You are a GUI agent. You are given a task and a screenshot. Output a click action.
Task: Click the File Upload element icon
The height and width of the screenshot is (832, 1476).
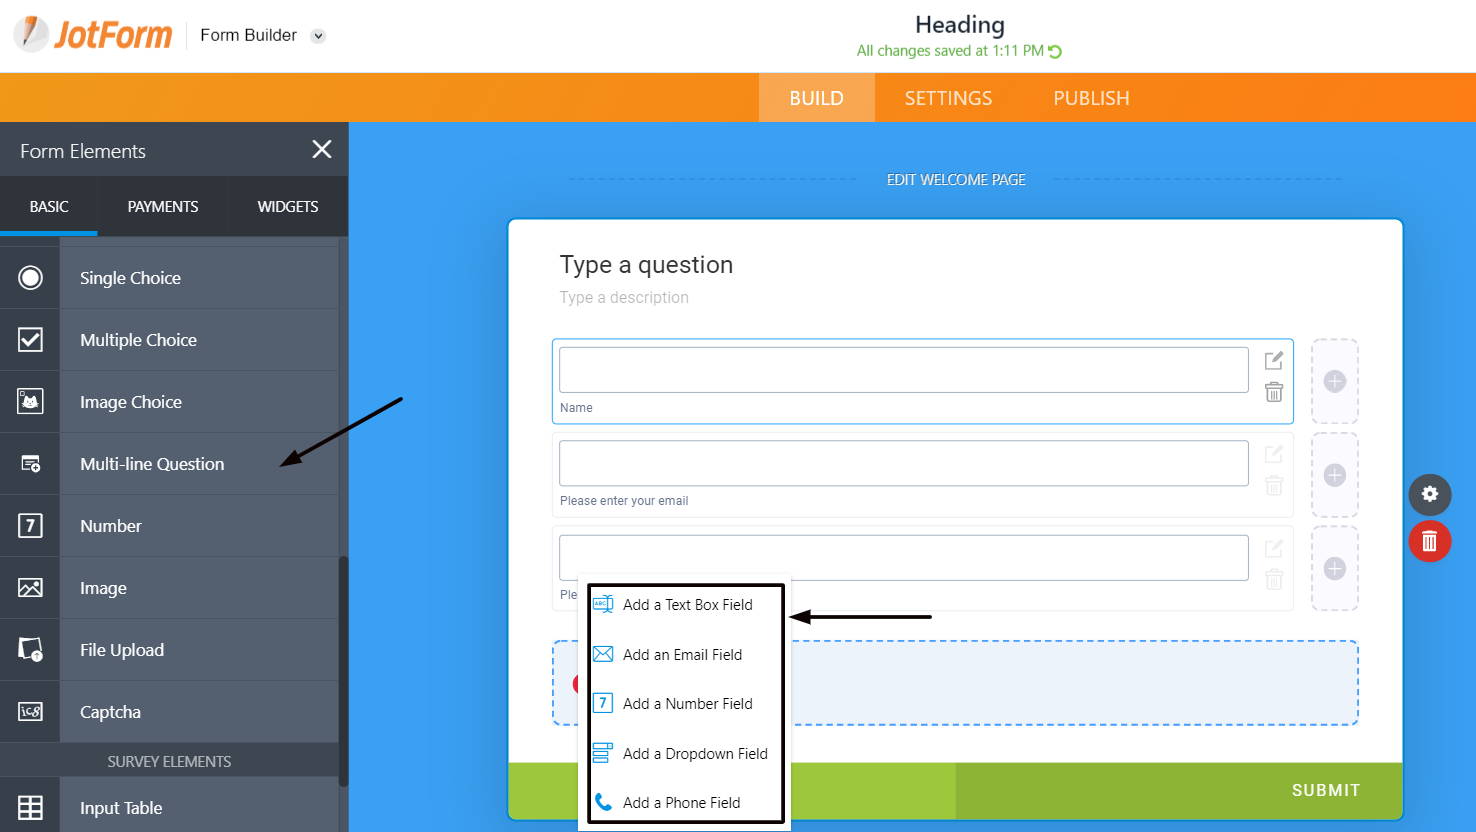click(30, 650)
